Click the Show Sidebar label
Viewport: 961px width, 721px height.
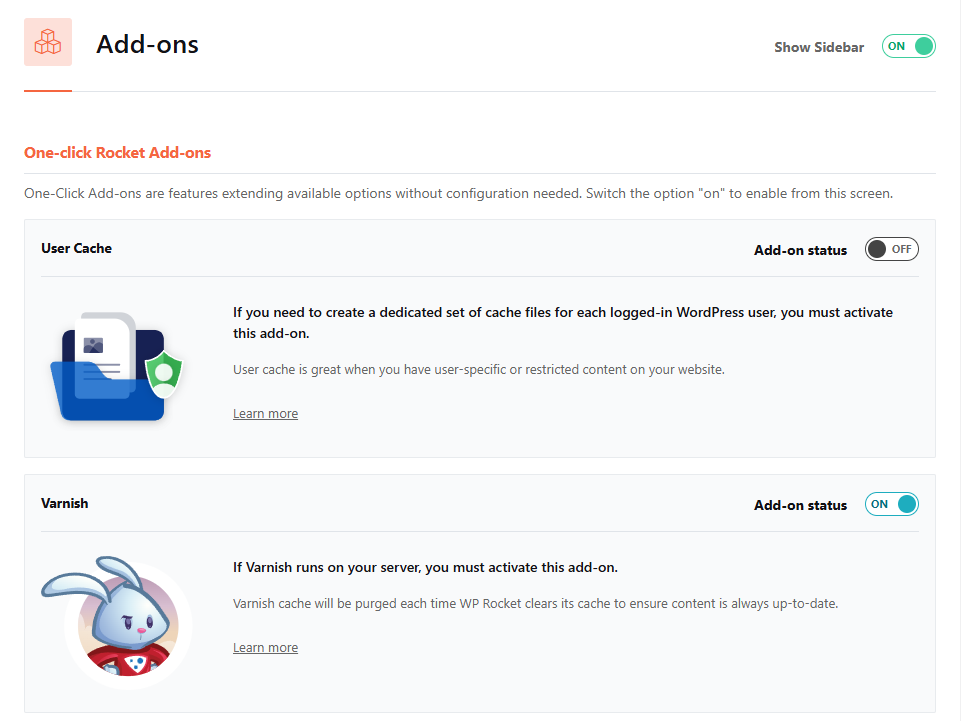pyautogui.click(x=818, y=47)
